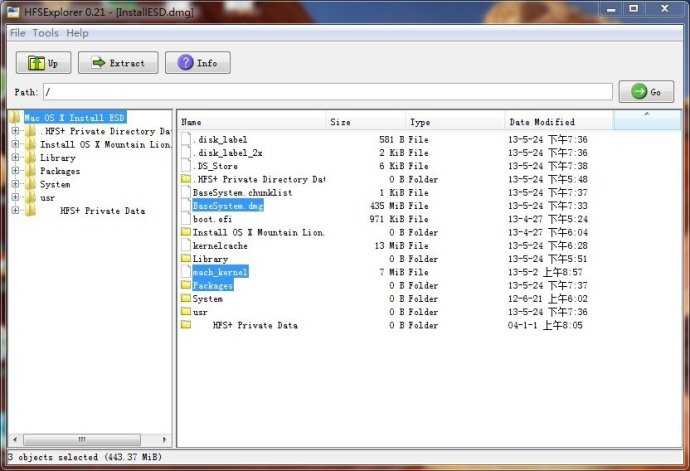The height and width of the screenshot is (471, 690).
Task: Click file icon of .disk_label_2x
Action: (186, 152)
